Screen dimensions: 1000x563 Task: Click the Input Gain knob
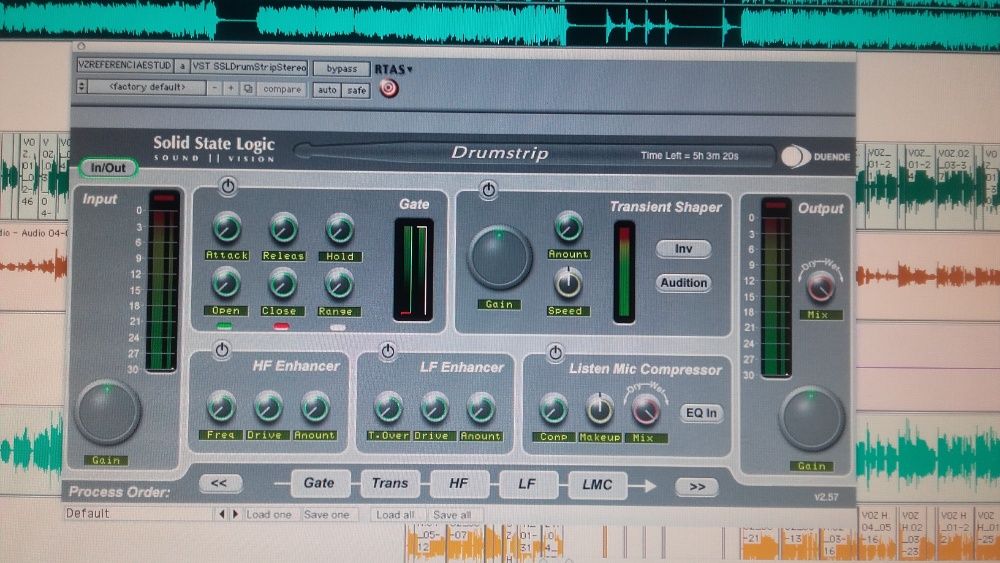(107, 412)
